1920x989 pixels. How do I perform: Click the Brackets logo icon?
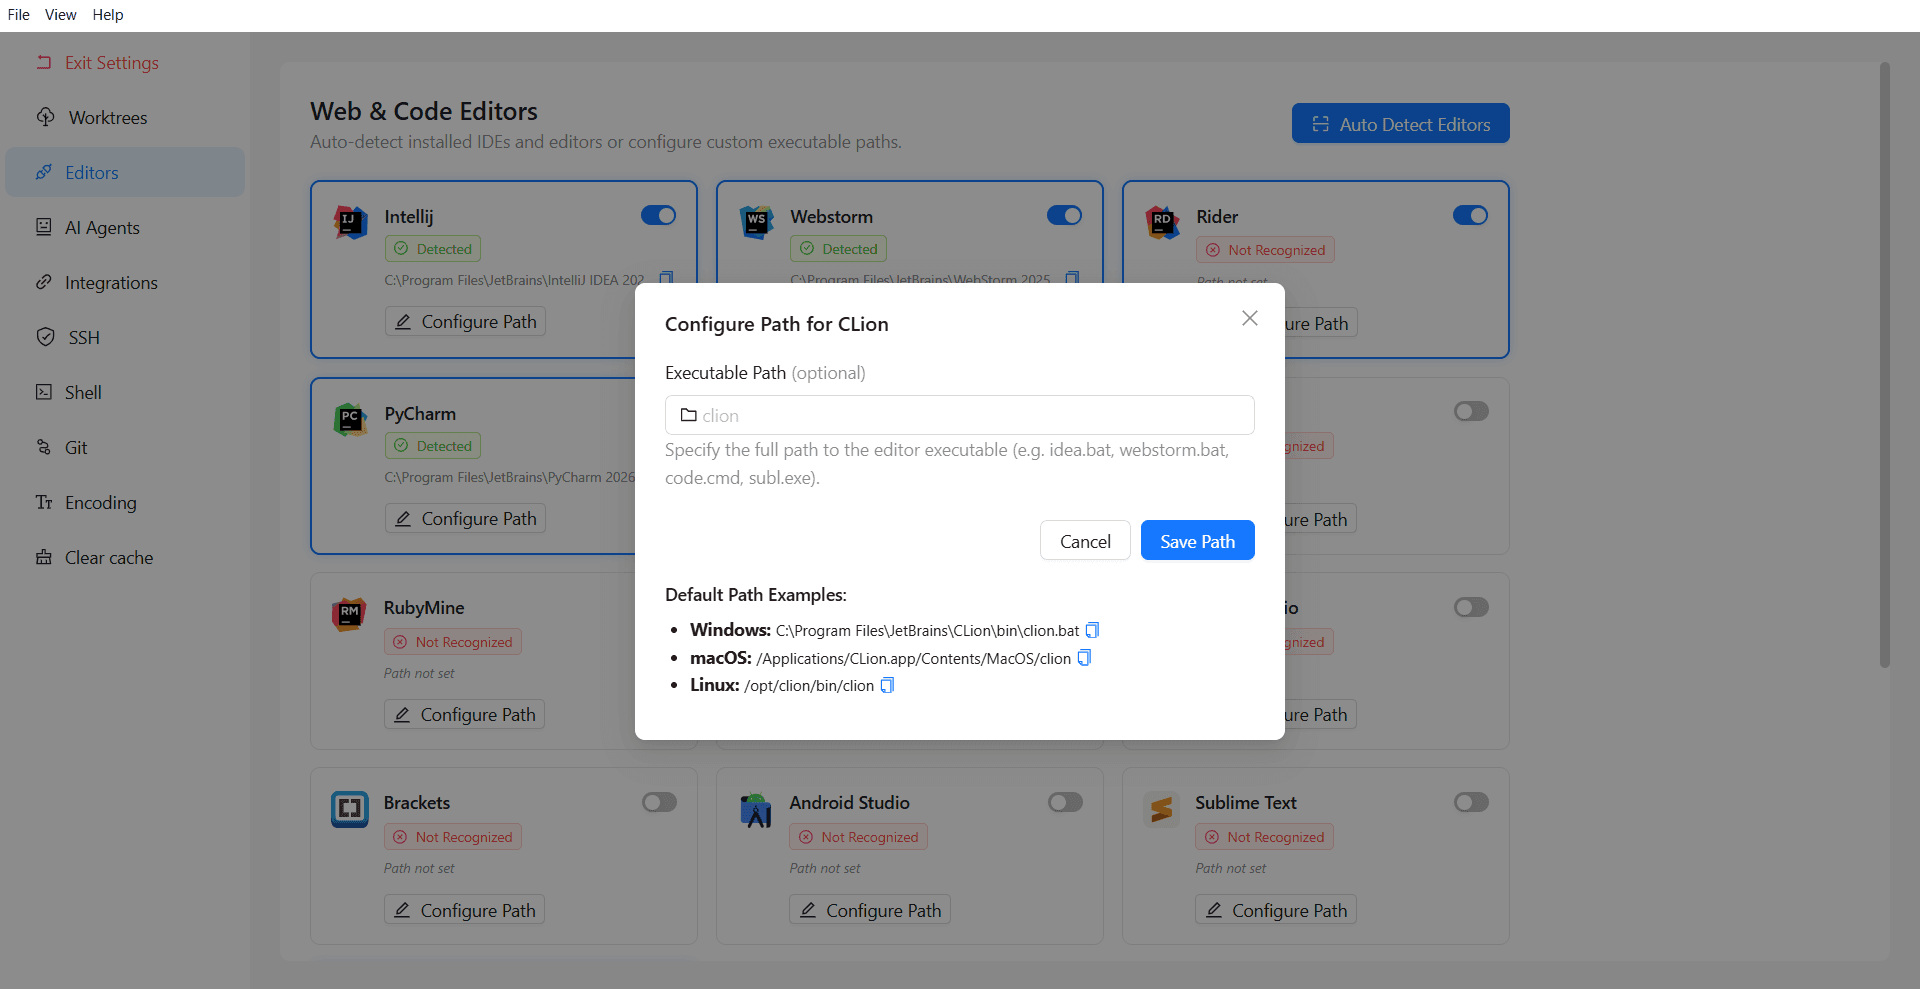349,808
